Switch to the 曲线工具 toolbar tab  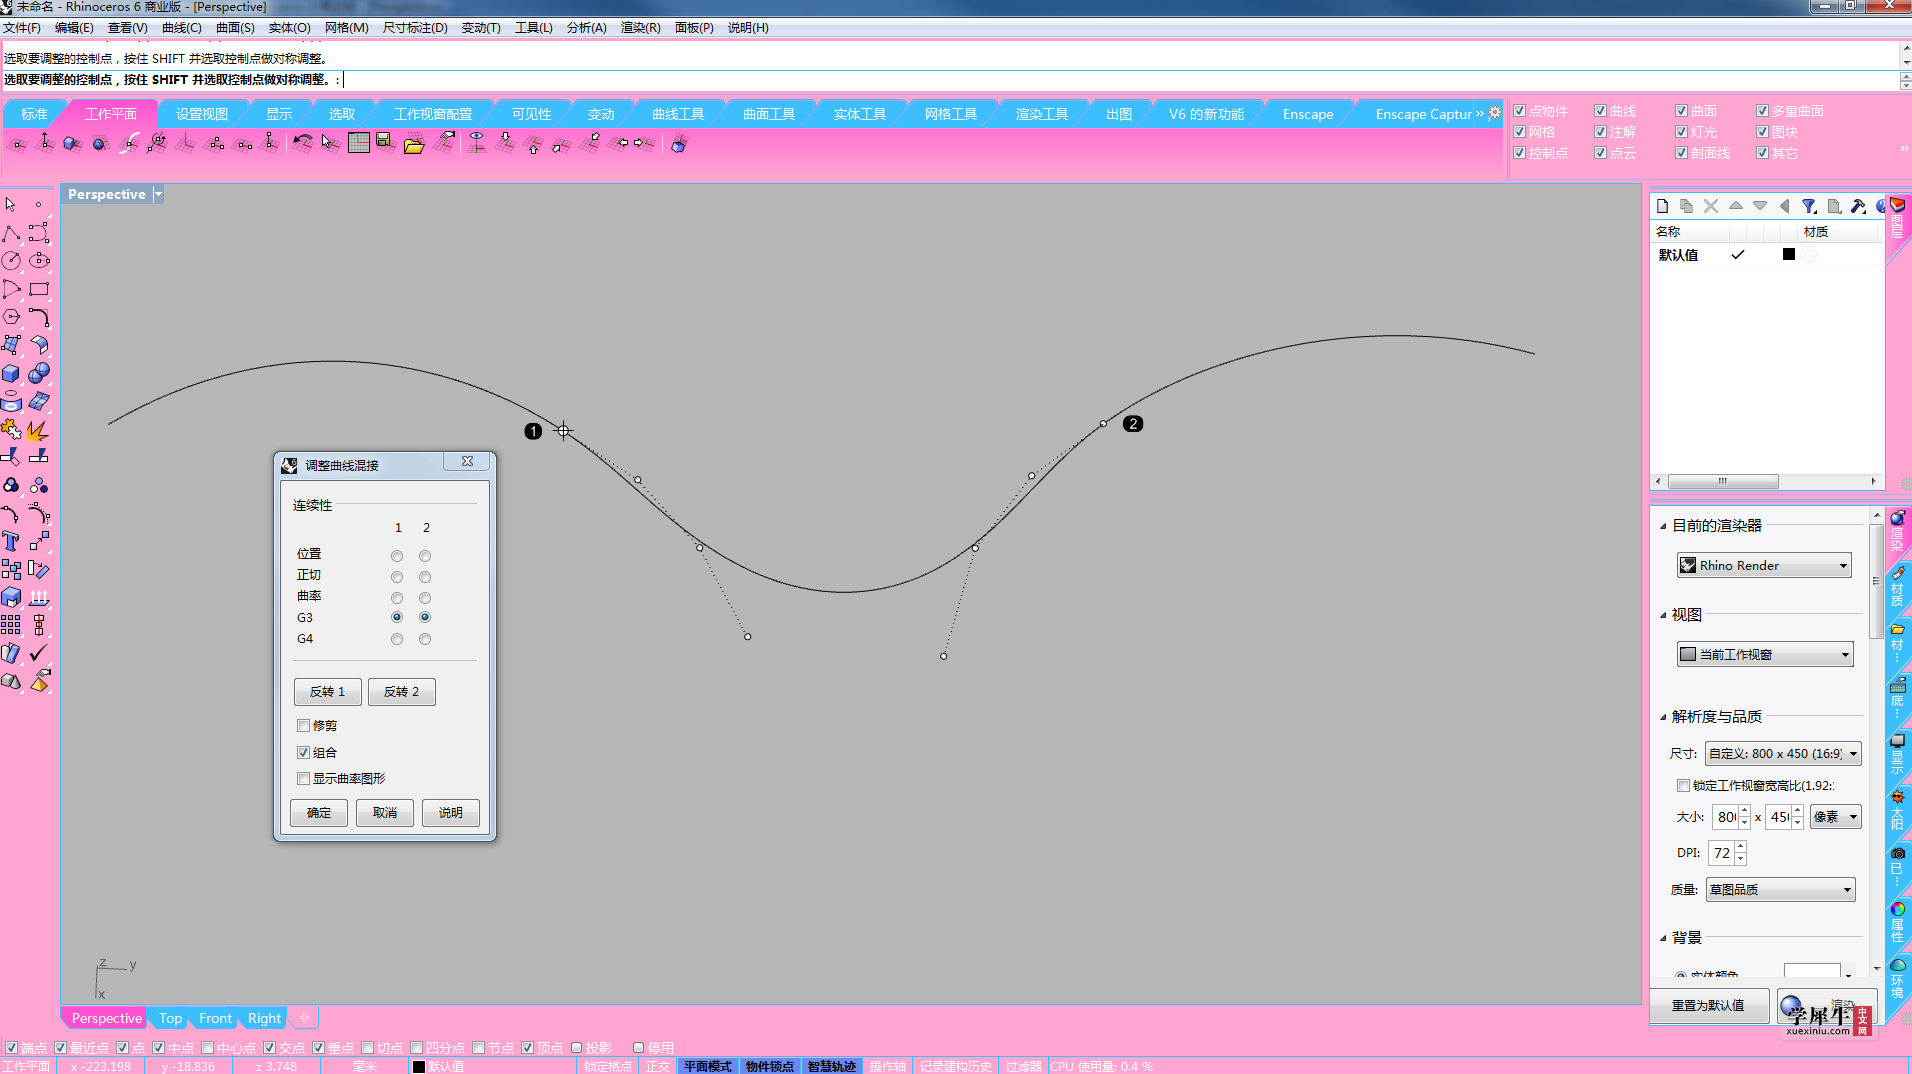(678, 114)
